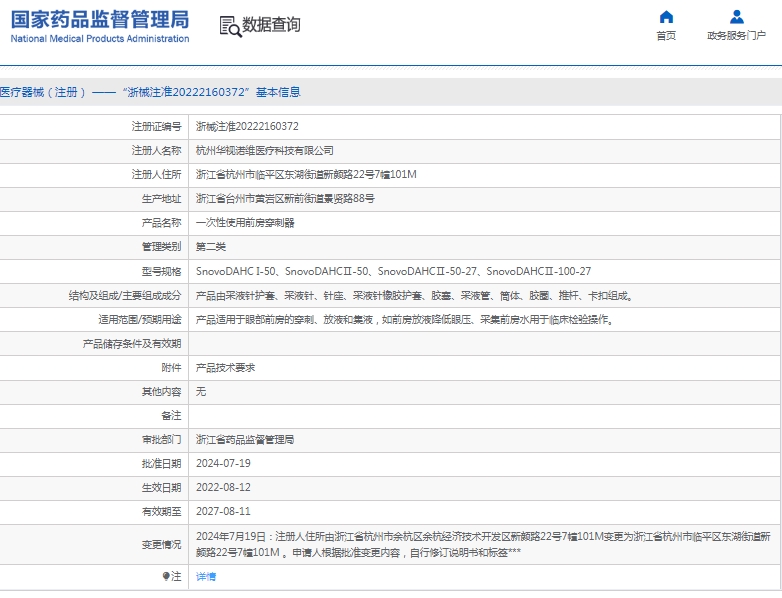Click management category value 第二类

point(211,246)
